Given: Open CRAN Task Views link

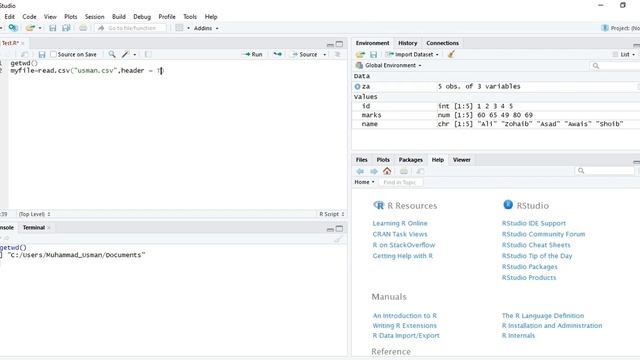Looking at the screenshot, I should tap(400, 234).
